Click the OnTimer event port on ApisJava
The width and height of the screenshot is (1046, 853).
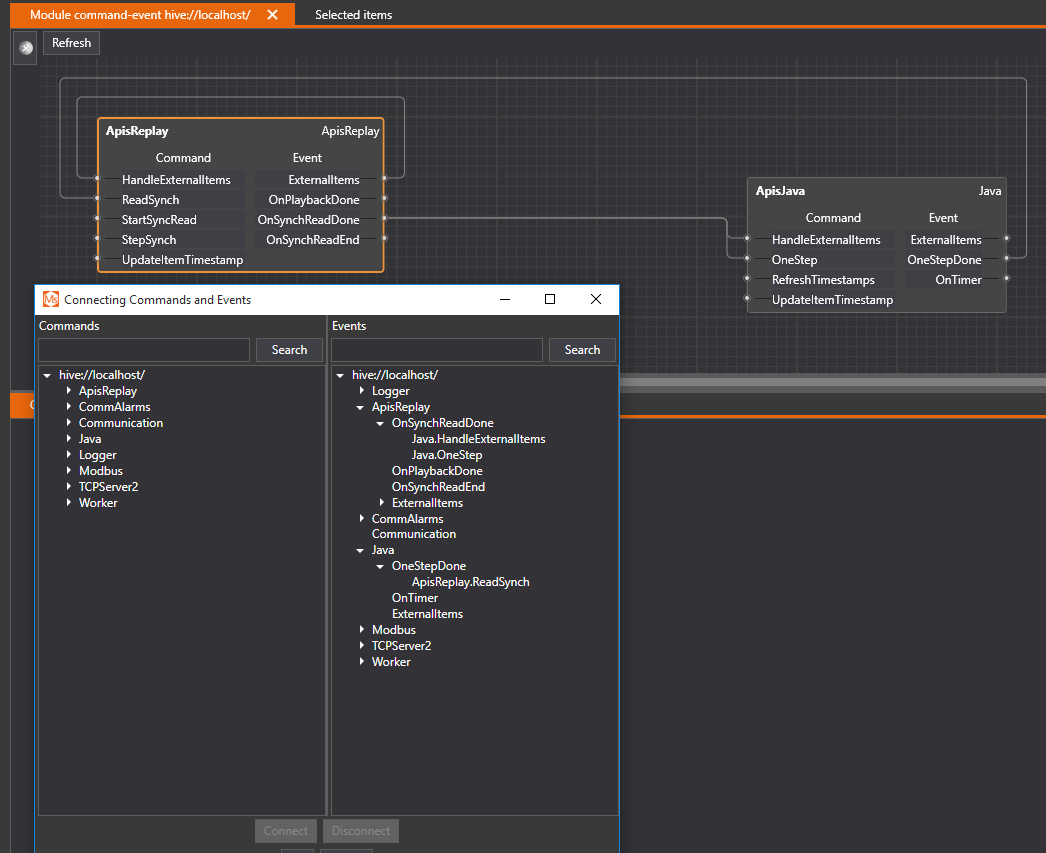tap(1007, 280)
